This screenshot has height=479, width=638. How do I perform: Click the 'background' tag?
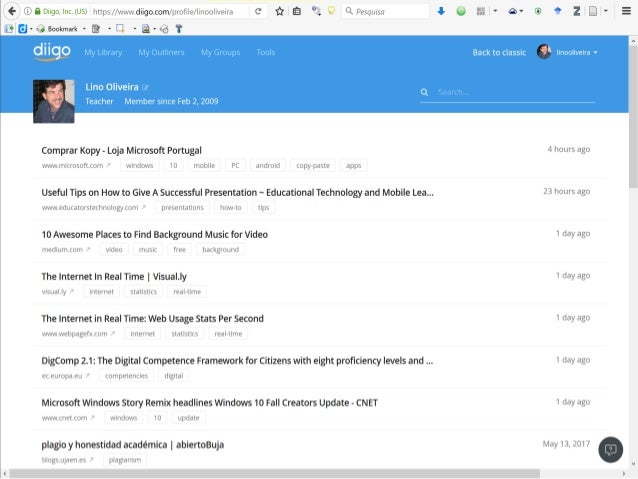(x=221, y=249)
